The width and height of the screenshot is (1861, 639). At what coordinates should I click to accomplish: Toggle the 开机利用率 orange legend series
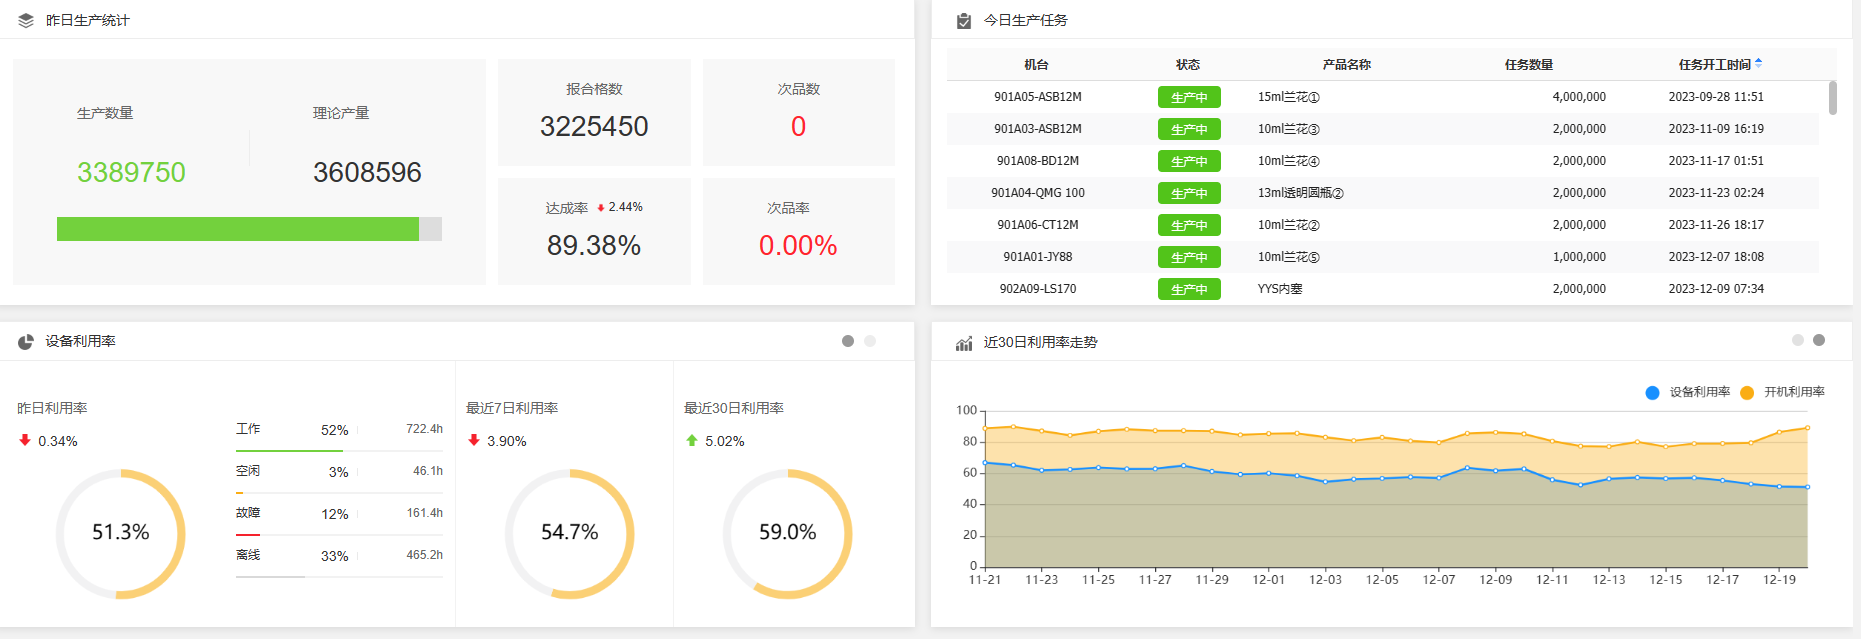[1747, 392]
